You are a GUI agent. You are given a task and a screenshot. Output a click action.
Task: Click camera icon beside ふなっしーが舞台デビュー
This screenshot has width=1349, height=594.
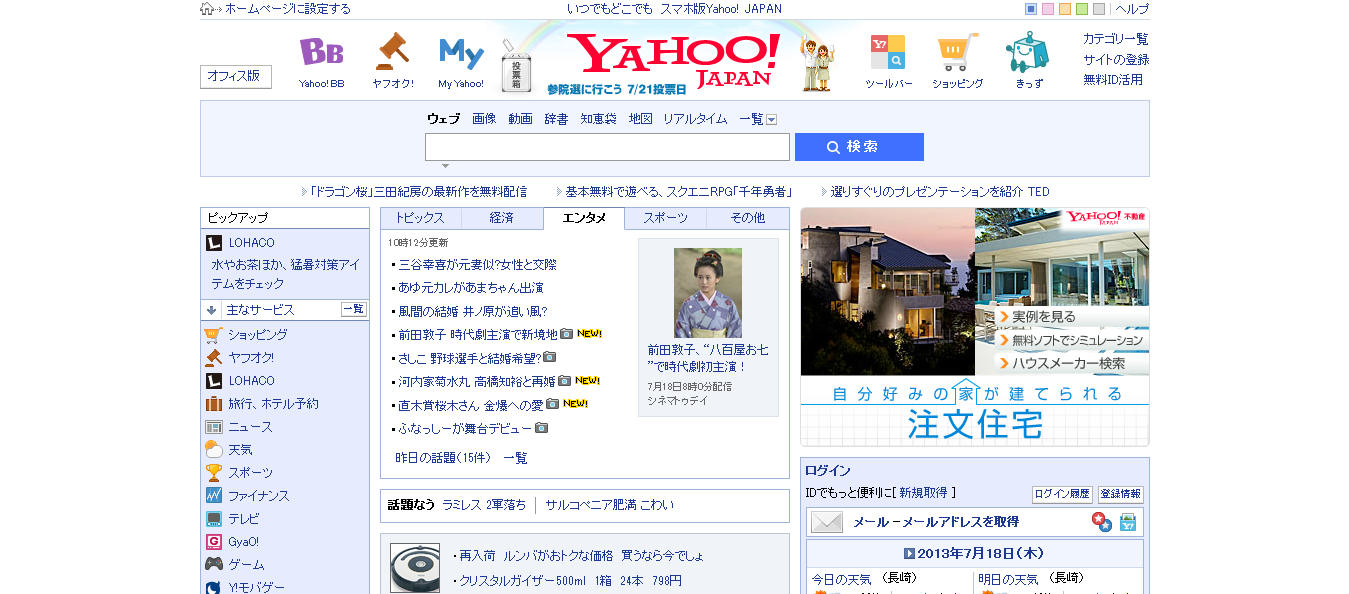tap(542, 428)
